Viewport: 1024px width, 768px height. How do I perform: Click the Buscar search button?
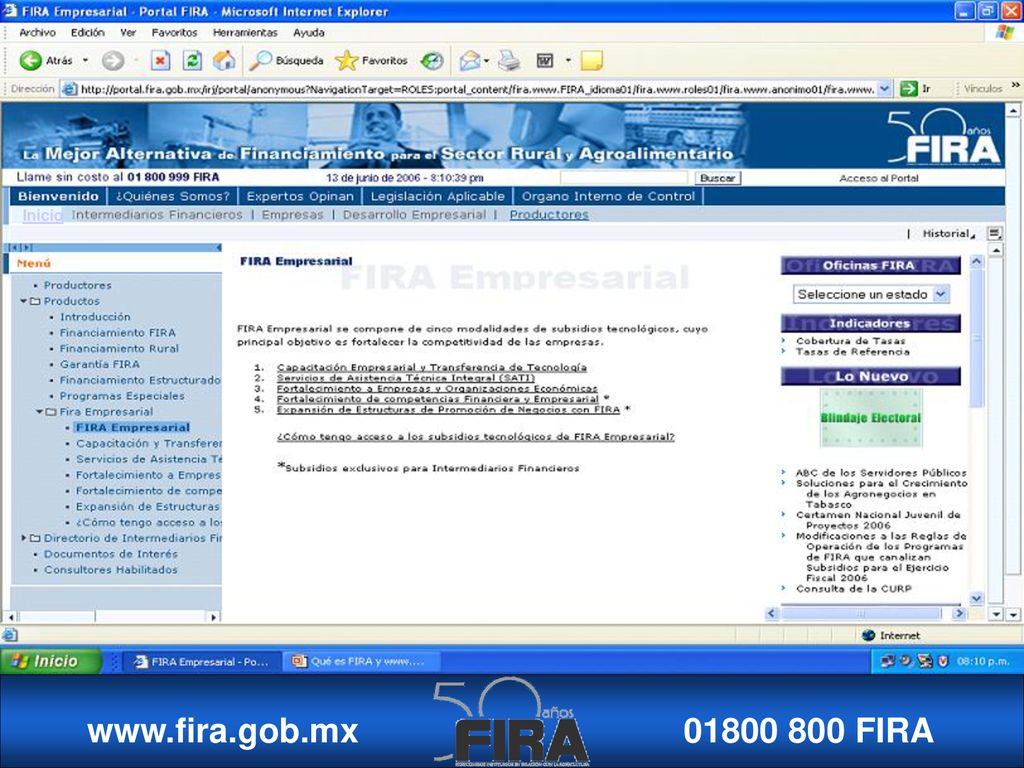pyautogui.click(x=717, y=178)
